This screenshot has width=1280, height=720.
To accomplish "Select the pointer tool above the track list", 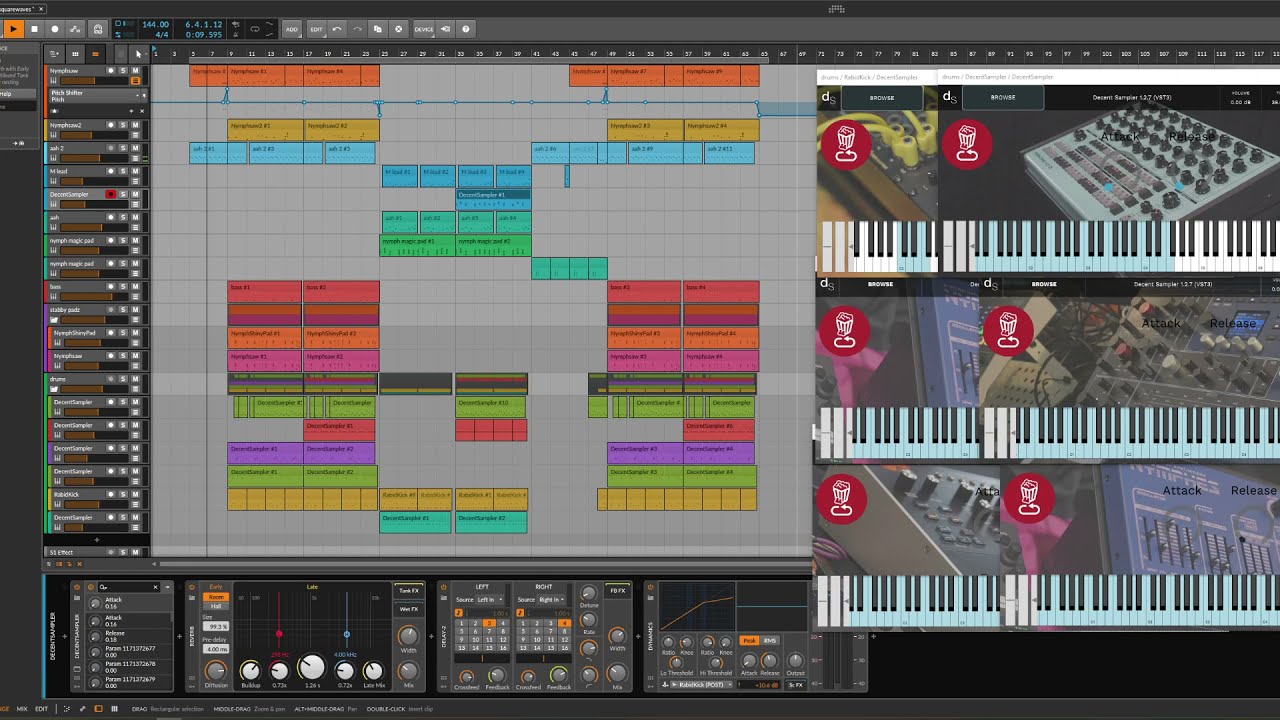I will click(x=139, y=53).
